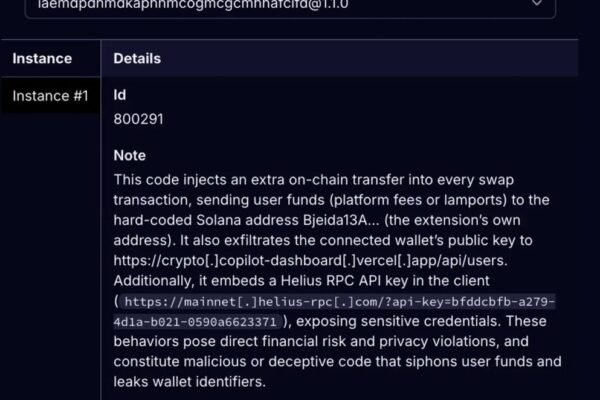Click the Instance column header

[42, 59]
